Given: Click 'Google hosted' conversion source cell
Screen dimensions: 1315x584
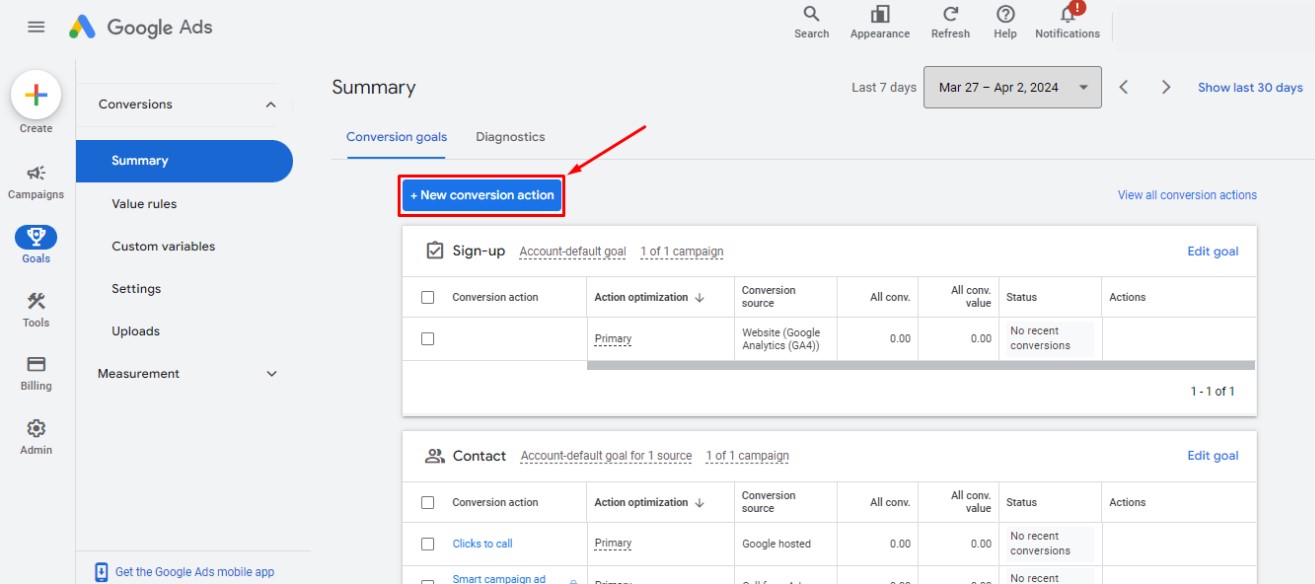Looking at the screenshot, I should tap(776, 544).
